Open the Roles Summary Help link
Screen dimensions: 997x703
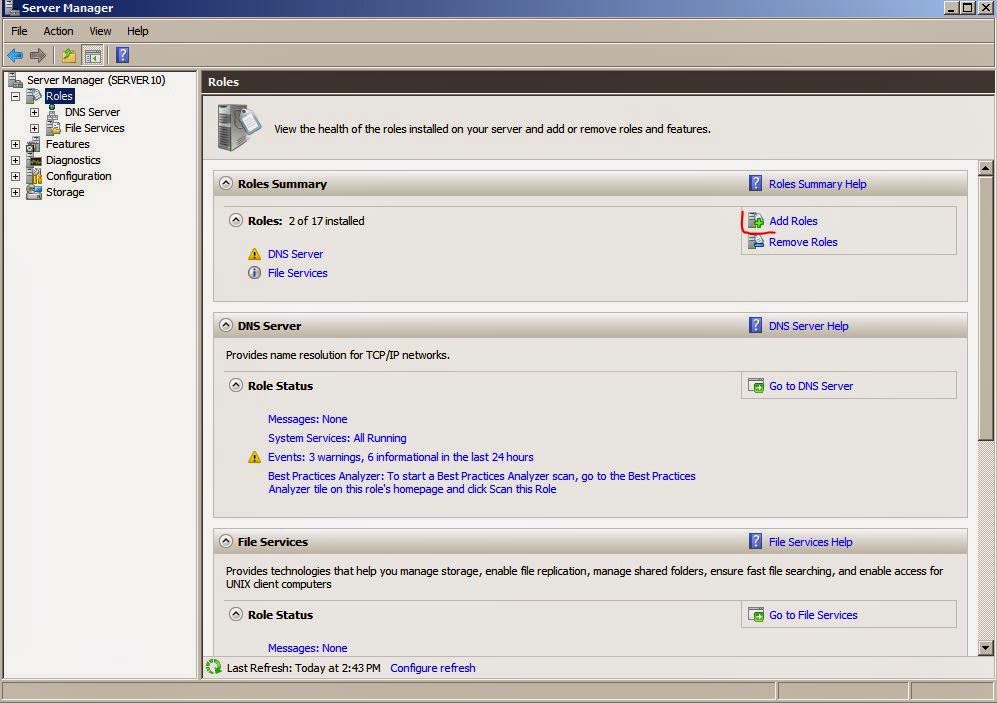817,184
